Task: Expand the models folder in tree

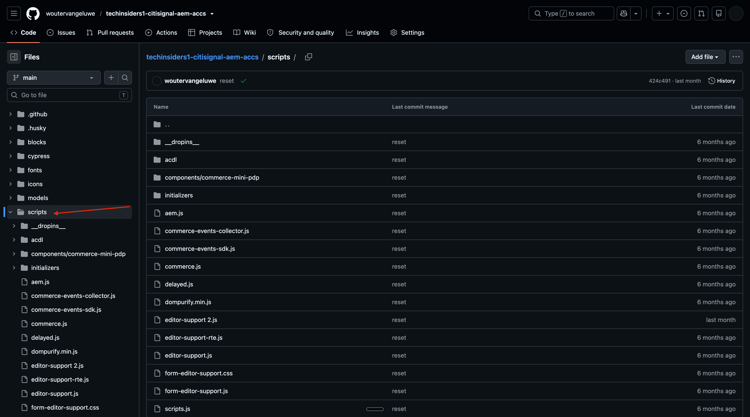Action: click(x=10, y=198)
